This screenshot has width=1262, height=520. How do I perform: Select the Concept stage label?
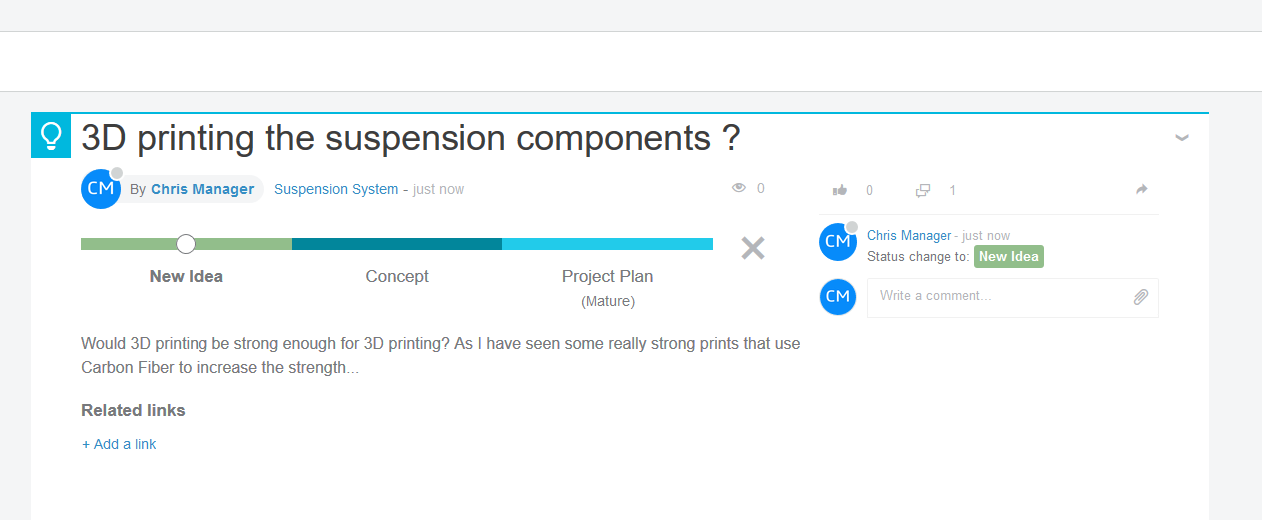(x=397, y=276)
